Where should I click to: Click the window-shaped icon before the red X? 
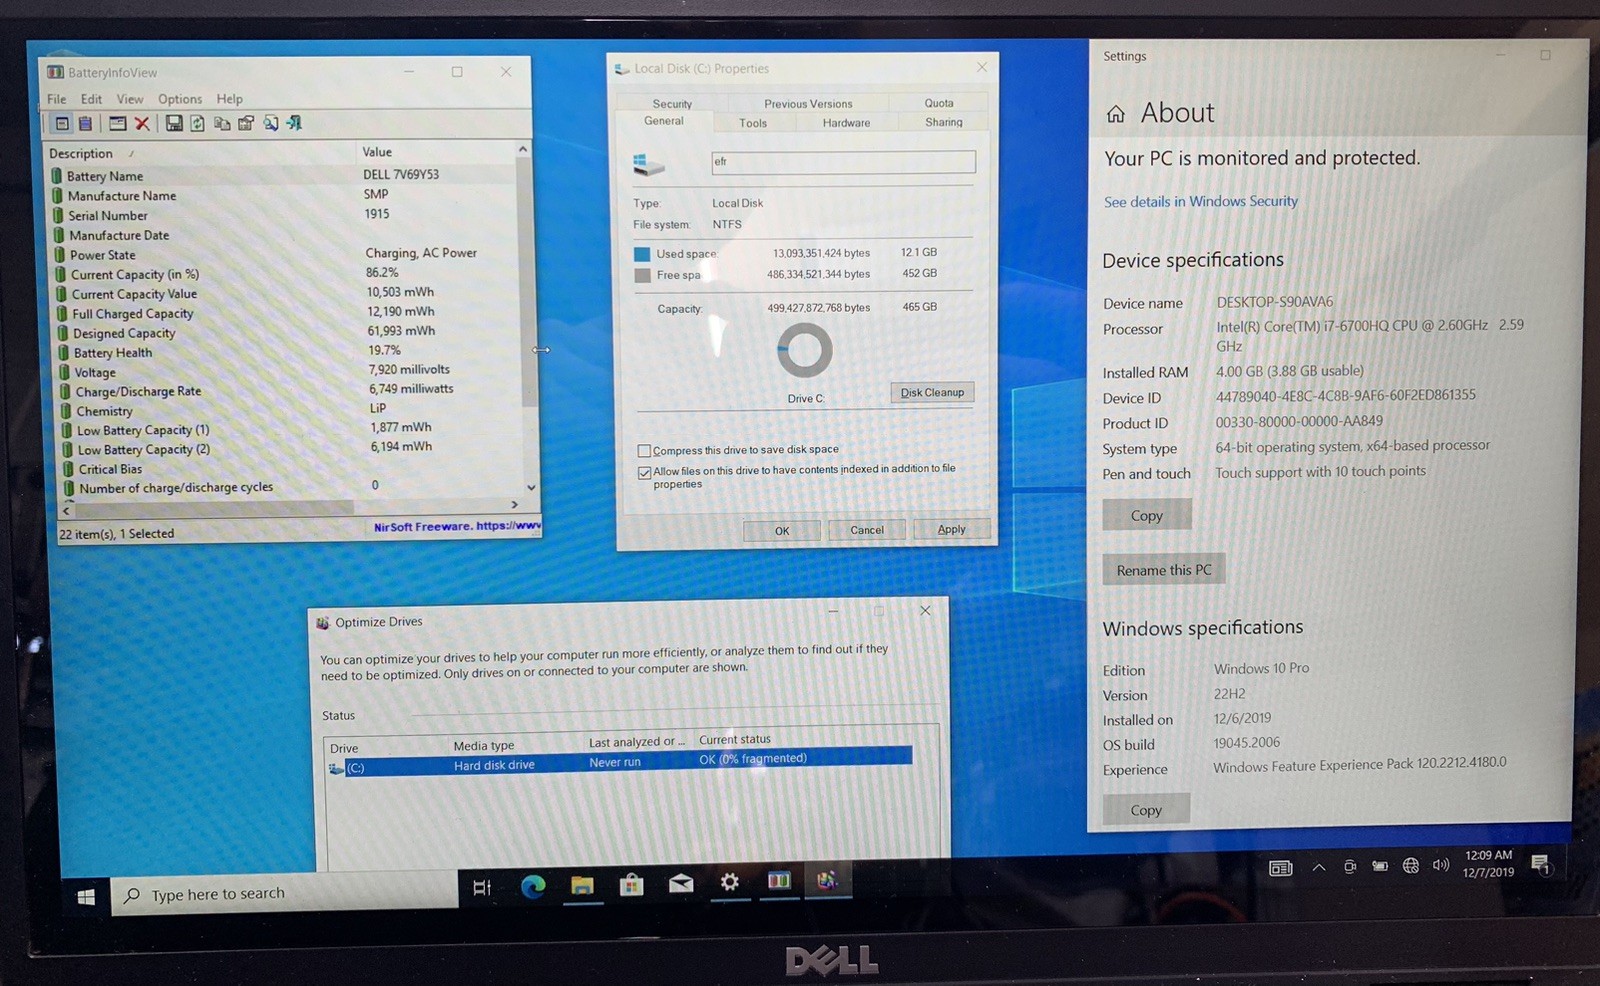click(117, 123)
